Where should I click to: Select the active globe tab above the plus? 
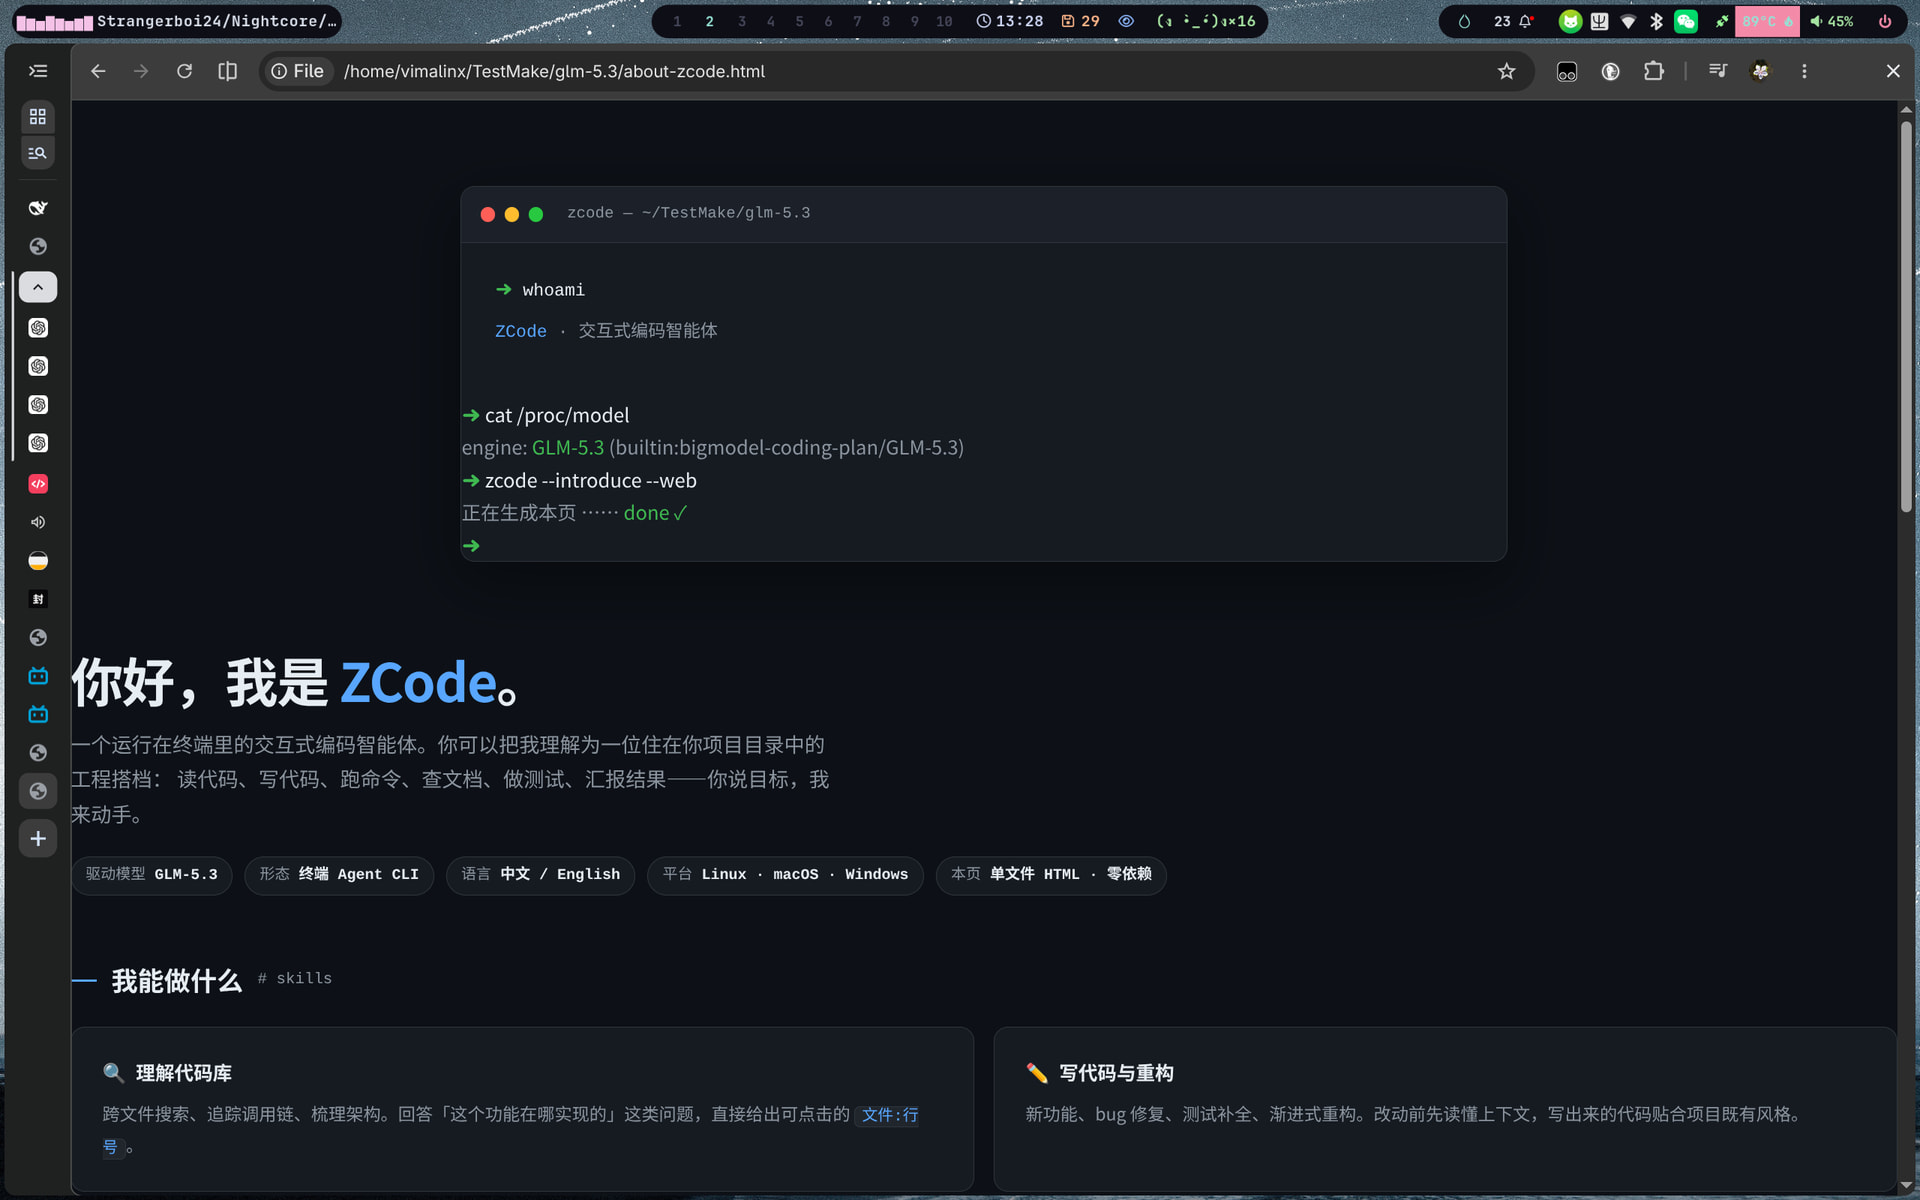pyautogui.click(x=38, y=791)
